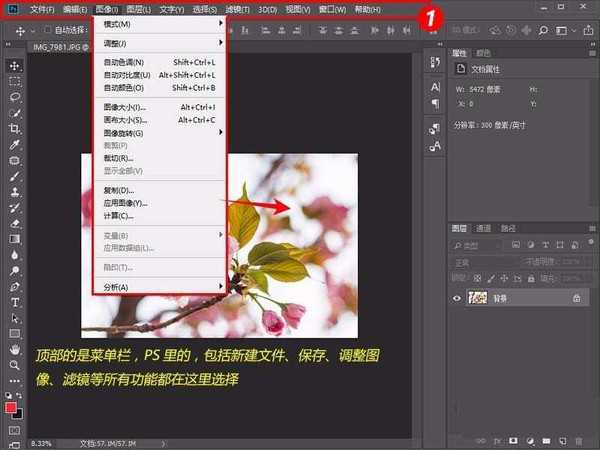Select the Crop tool

[15, 129]
